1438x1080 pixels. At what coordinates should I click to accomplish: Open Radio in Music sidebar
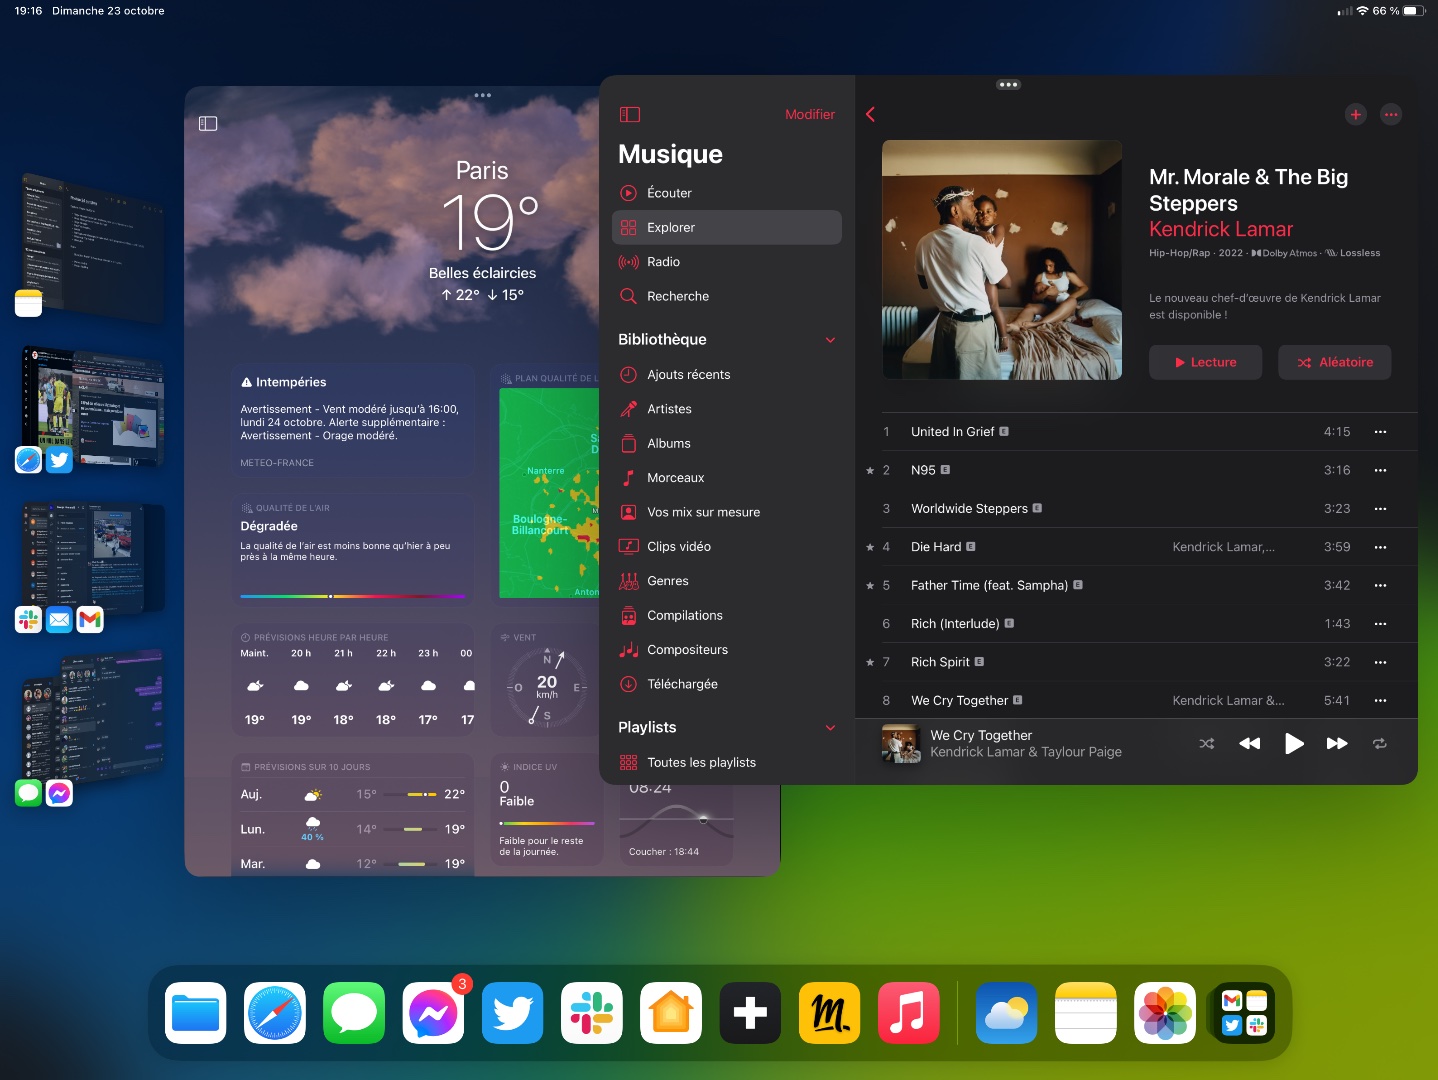(727, 262)
